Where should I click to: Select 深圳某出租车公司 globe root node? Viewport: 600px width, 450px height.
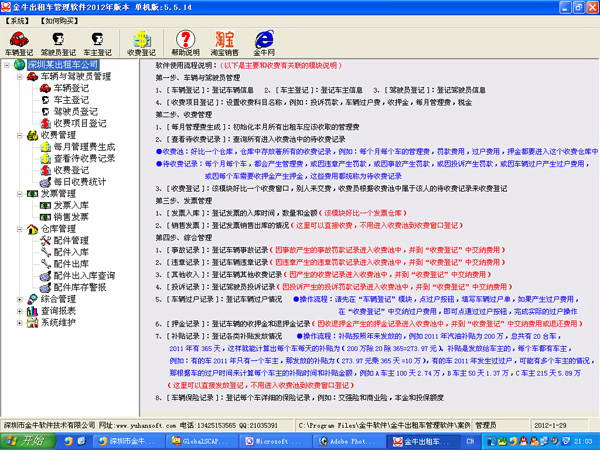click(63, 65)
